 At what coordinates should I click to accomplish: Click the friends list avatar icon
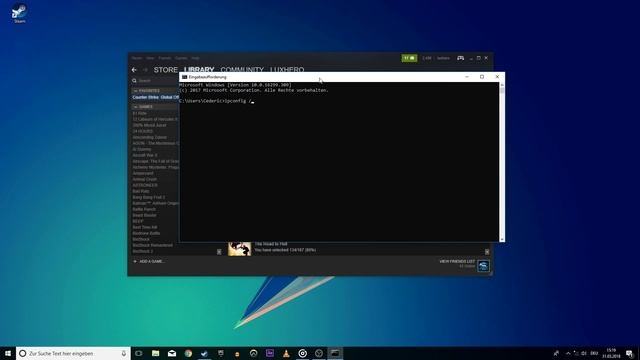pyautogui.click(x=483, y=266)
